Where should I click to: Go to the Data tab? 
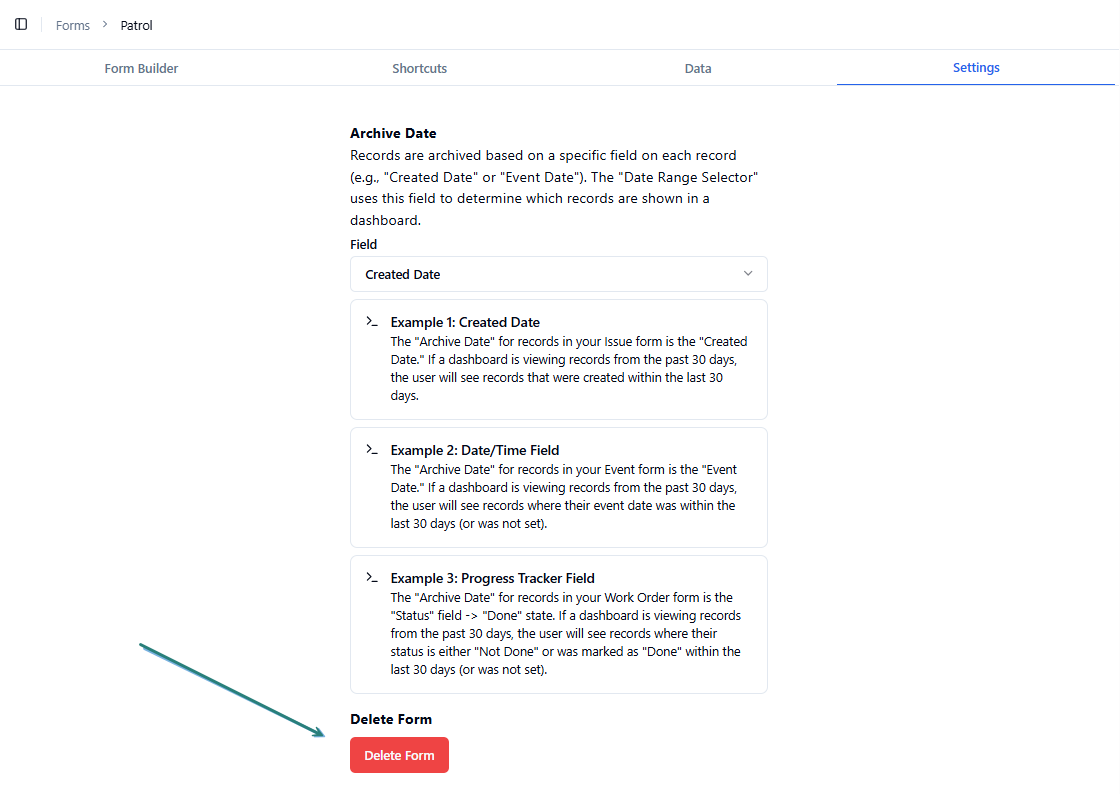coord(698,68)
